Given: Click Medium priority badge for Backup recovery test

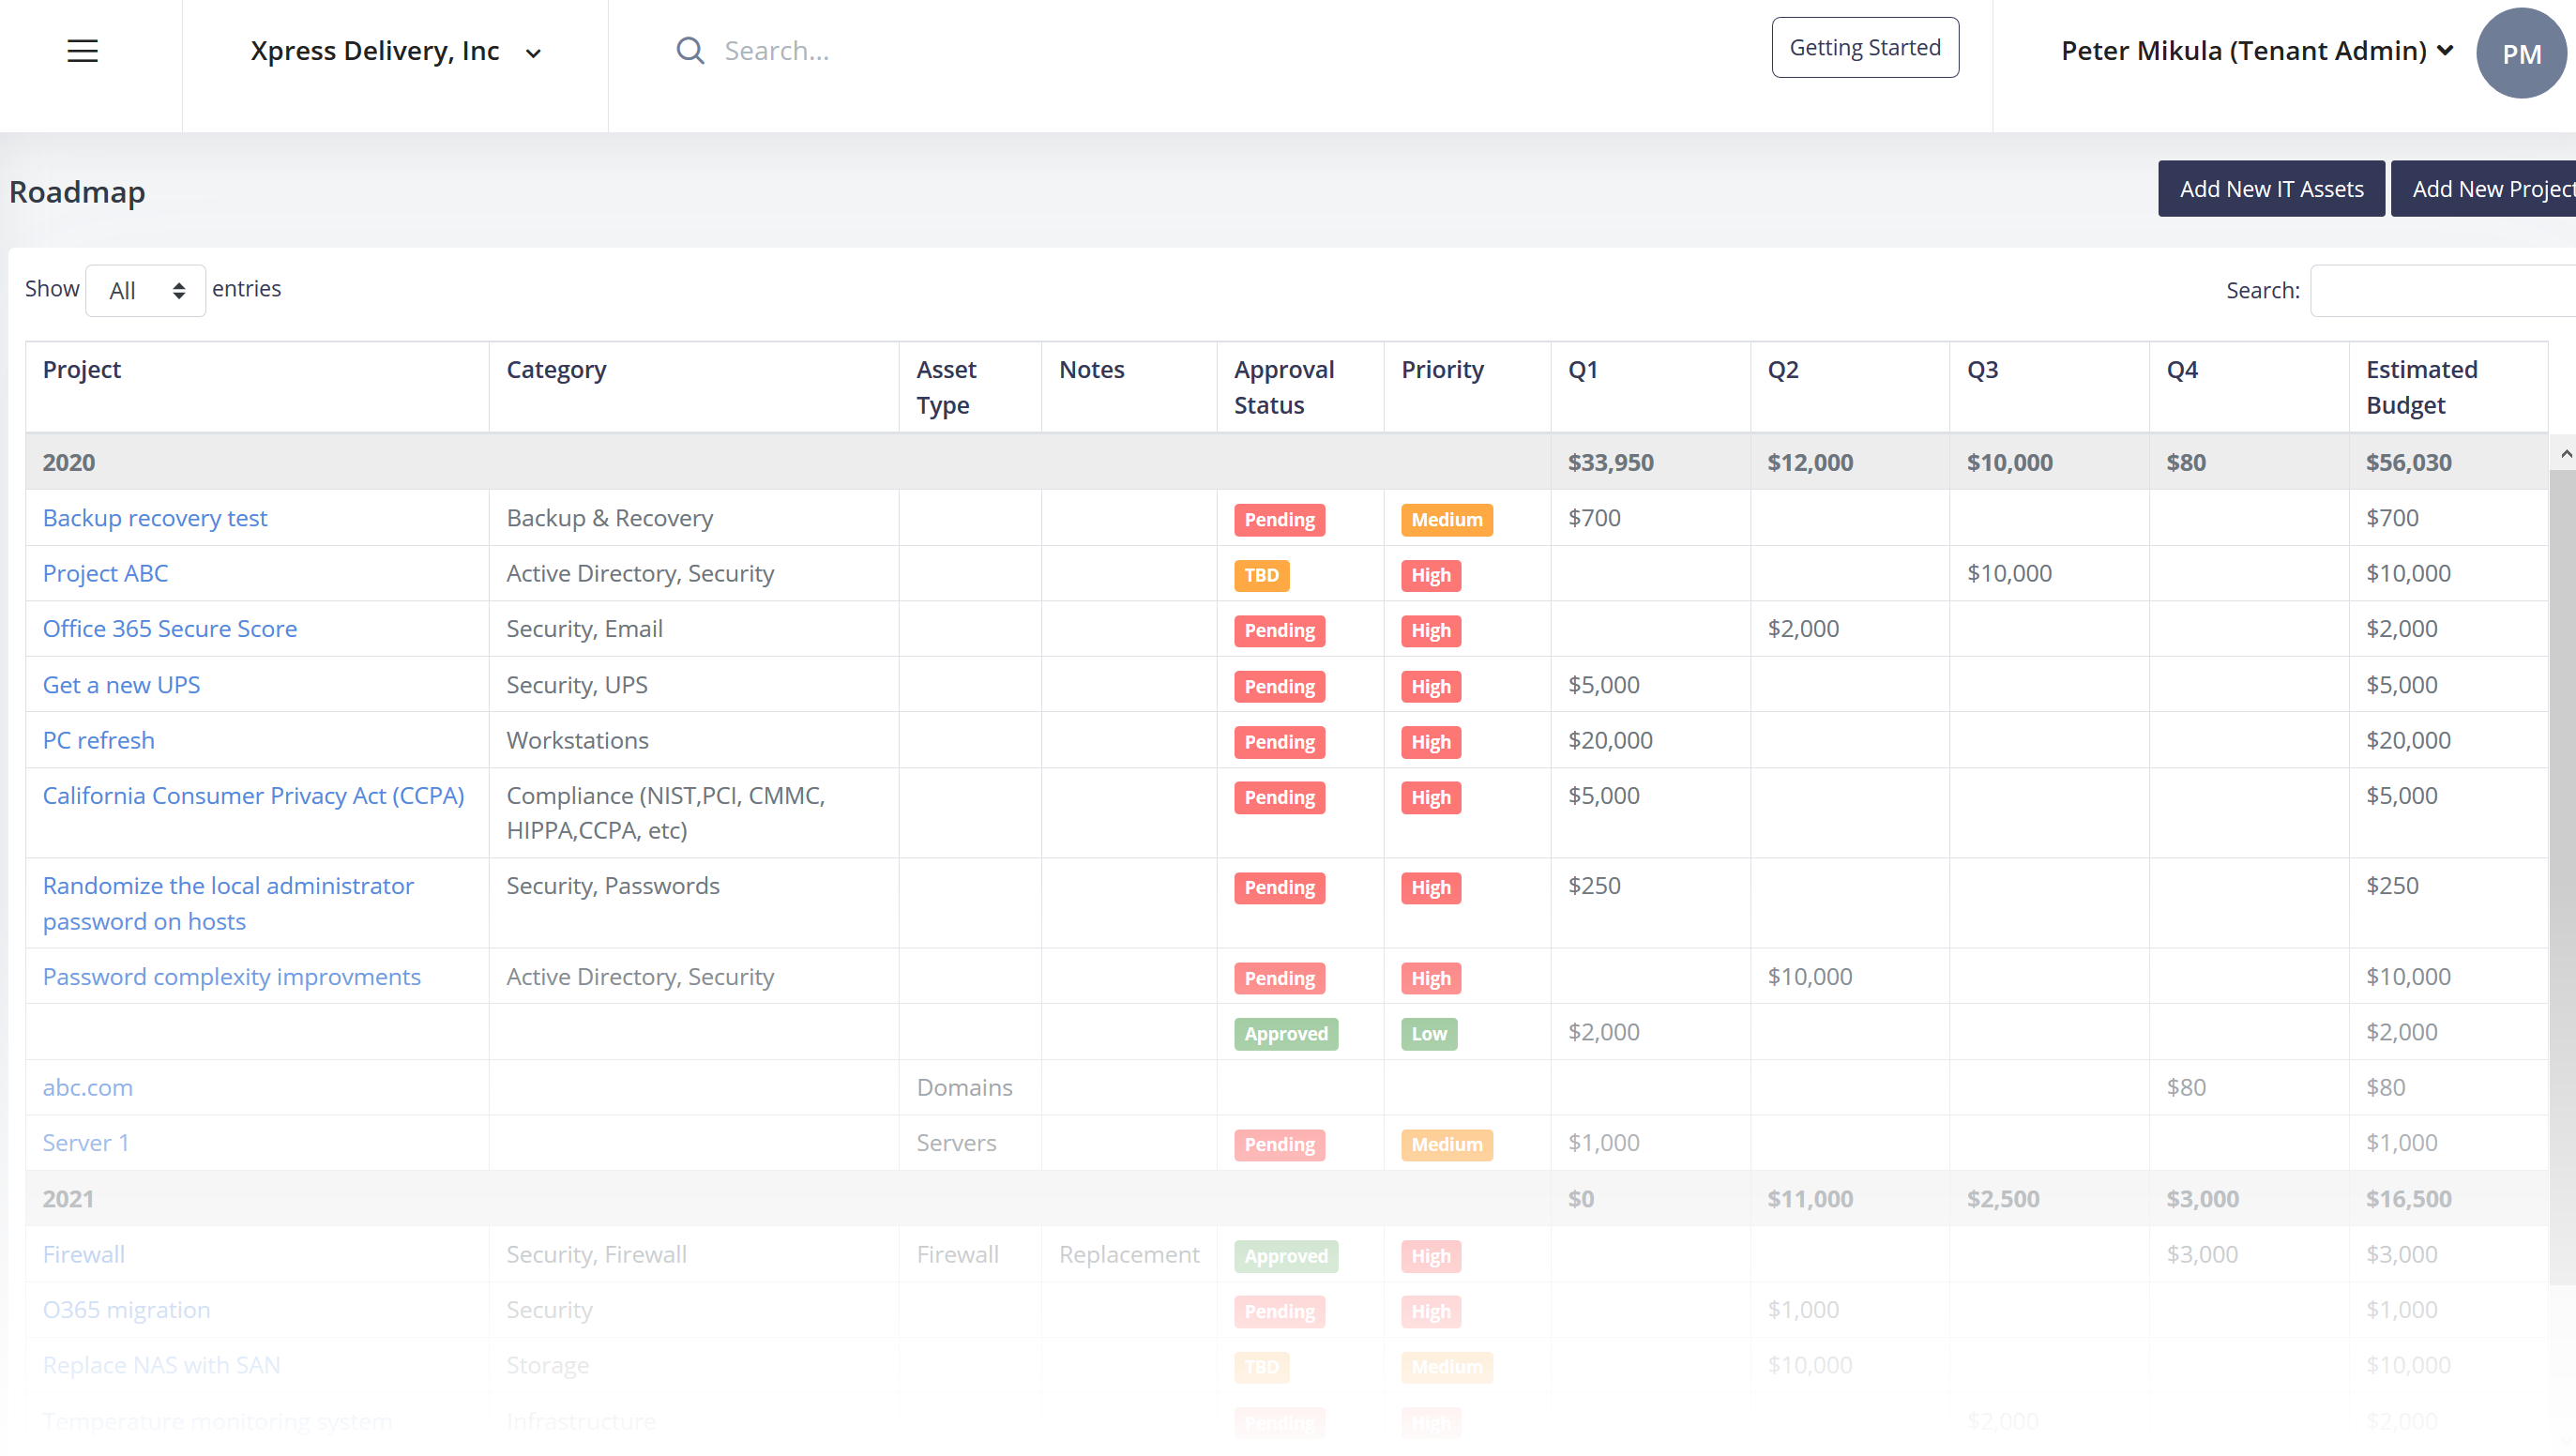Looking at the screenshot, I should point(1446,520).
